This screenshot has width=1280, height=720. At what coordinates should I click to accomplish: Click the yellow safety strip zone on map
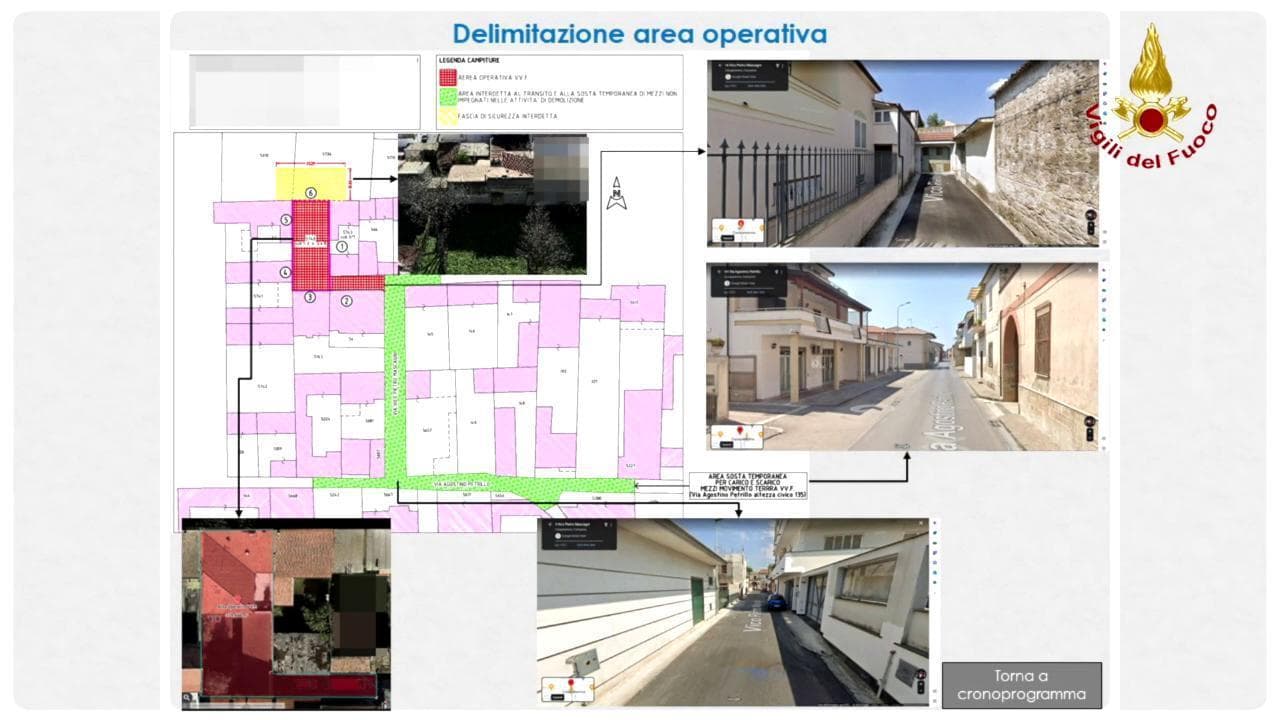[x=311, y=184]
